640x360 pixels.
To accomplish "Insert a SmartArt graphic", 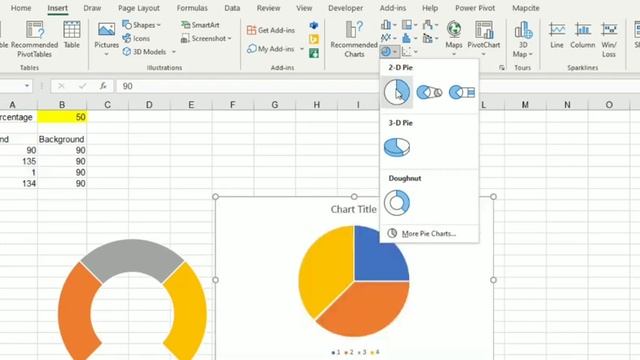I will [x=200, y=25].
